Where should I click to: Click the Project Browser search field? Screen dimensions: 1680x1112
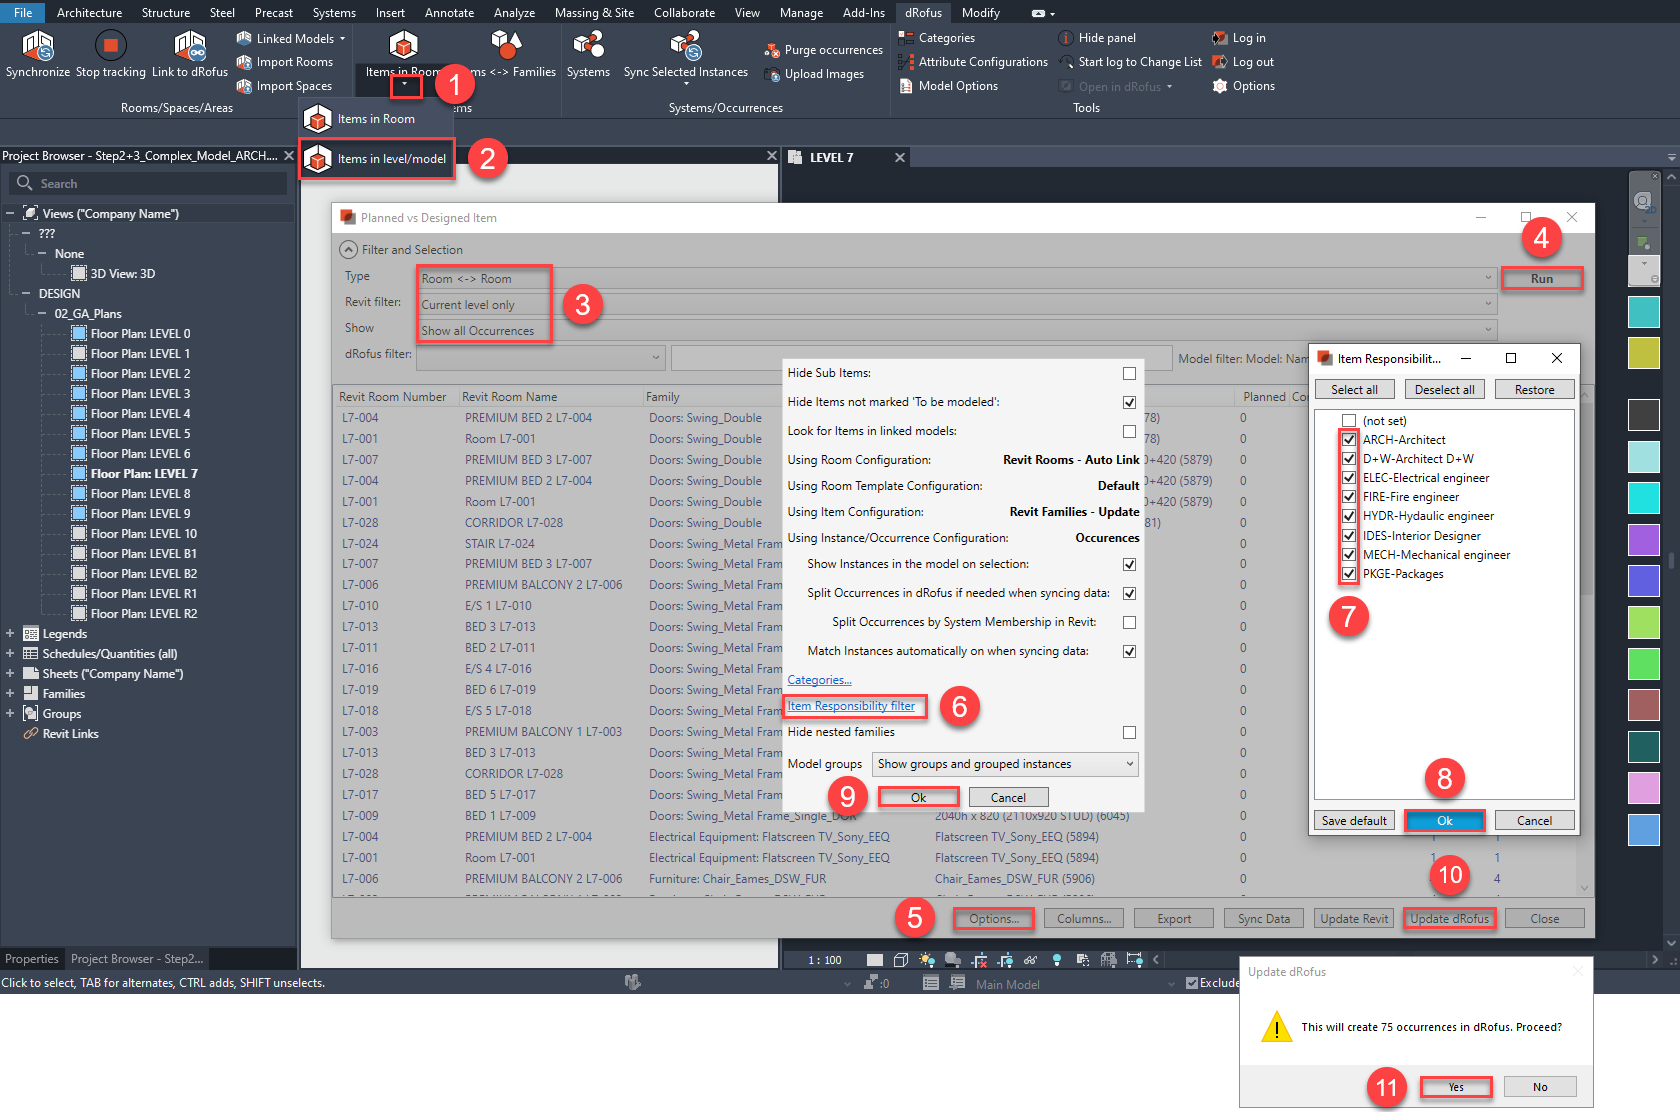click(x=150, y=184)
